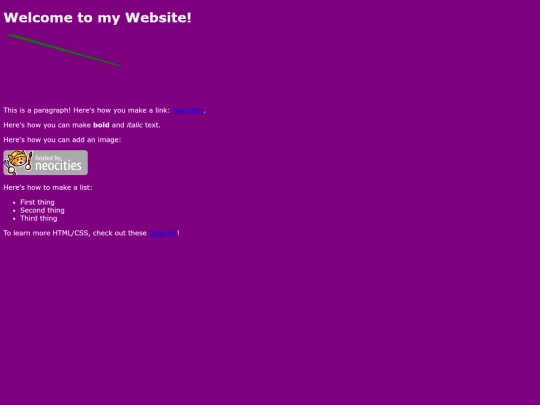
Task: Click the text Here's how you can add an image:
Action: pos(62,140)
